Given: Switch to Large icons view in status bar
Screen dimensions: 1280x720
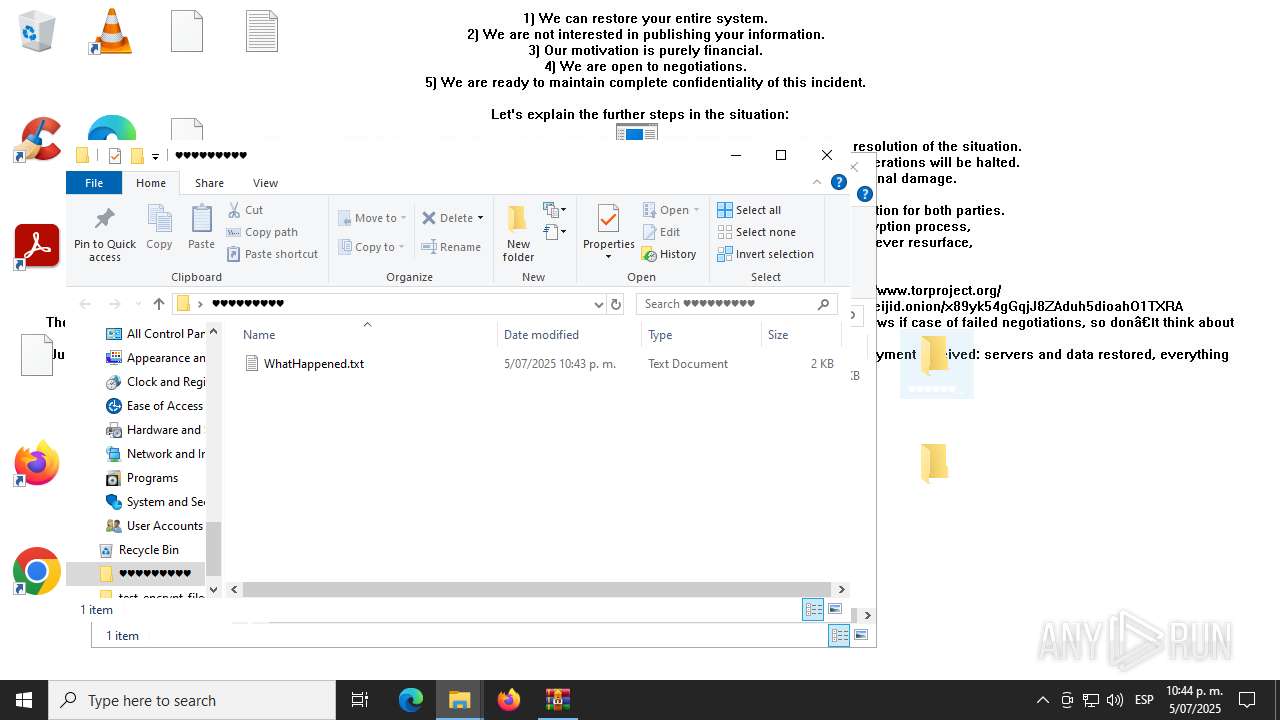Looking at the screenshot, I should tap(835, 609).
